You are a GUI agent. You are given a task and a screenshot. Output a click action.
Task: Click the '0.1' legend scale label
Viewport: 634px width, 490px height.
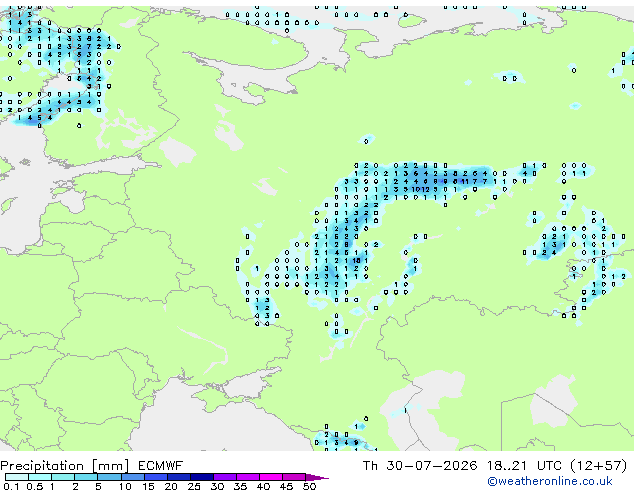[11, 486]
